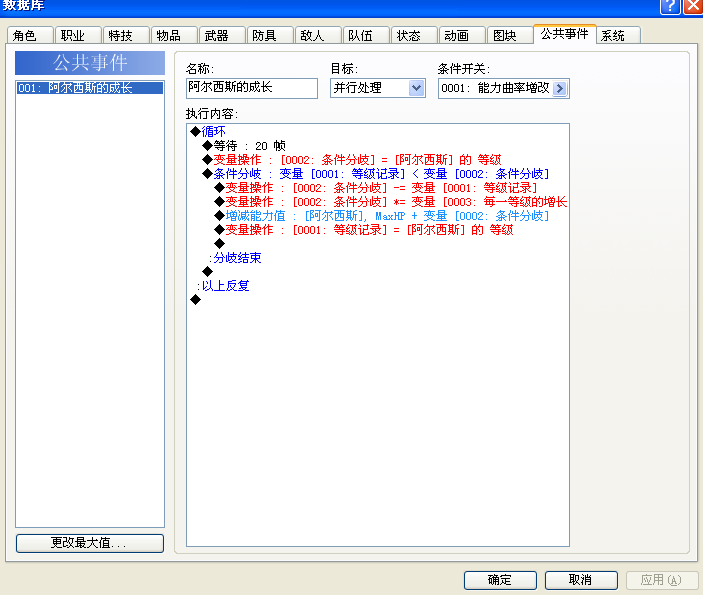703x595 pixels.
Task: Go to the 图块 tab
Action: coord(510,35)
